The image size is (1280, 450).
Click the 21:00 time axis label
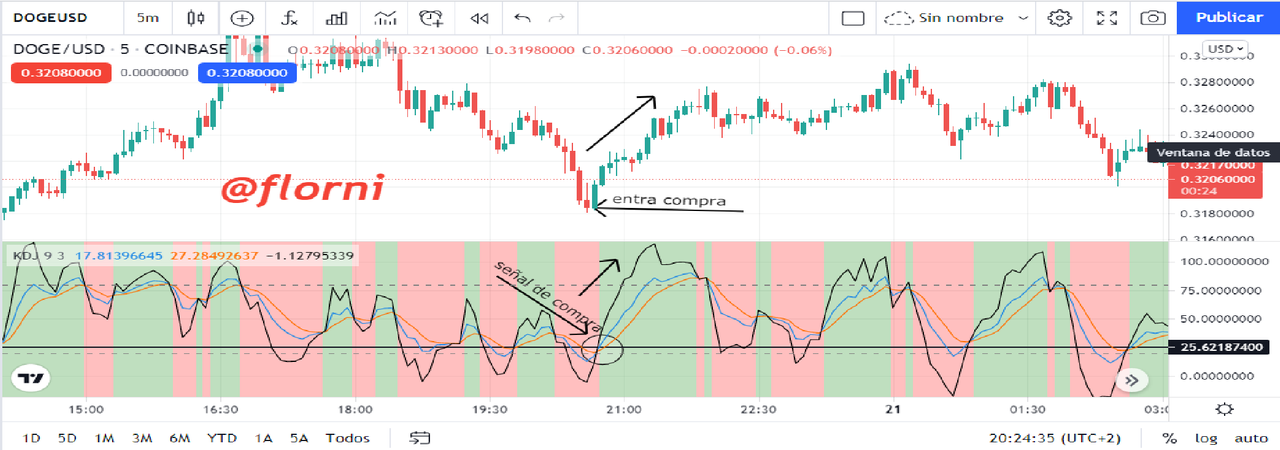click(x=624, y=410)
